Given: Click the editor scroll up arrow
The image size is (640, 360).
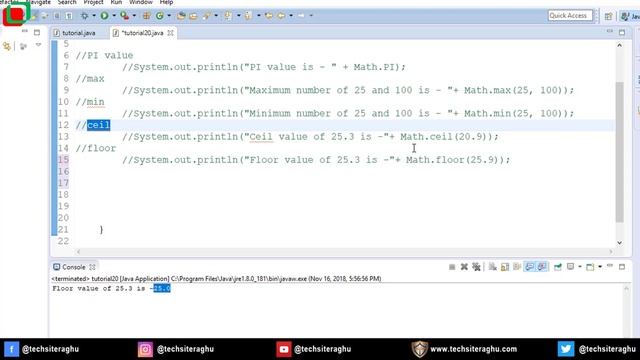Looking at the screenshot, I should coord(620,45).
